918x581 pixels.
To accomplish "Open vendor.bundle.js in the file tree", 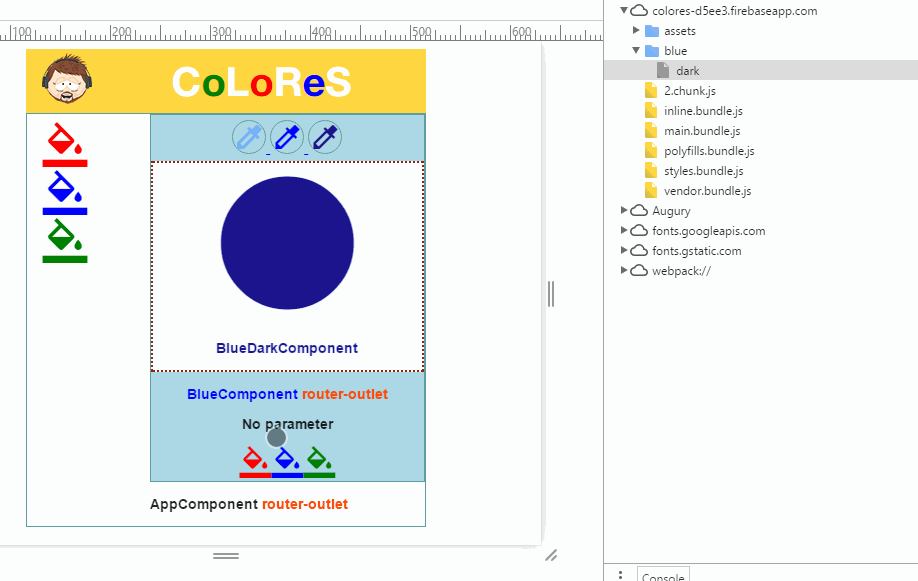I will [x=707, y=191].
